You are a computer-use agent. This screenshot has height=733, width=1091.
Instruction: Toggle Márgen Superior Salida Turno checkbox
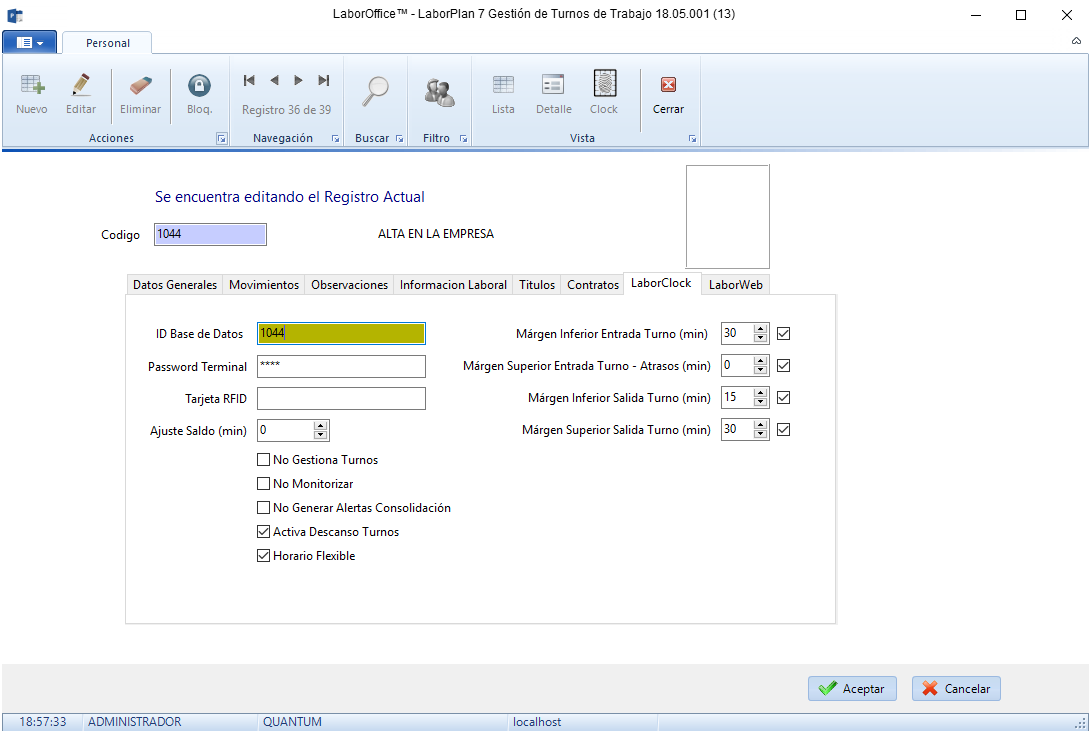(x=783, y=429)
